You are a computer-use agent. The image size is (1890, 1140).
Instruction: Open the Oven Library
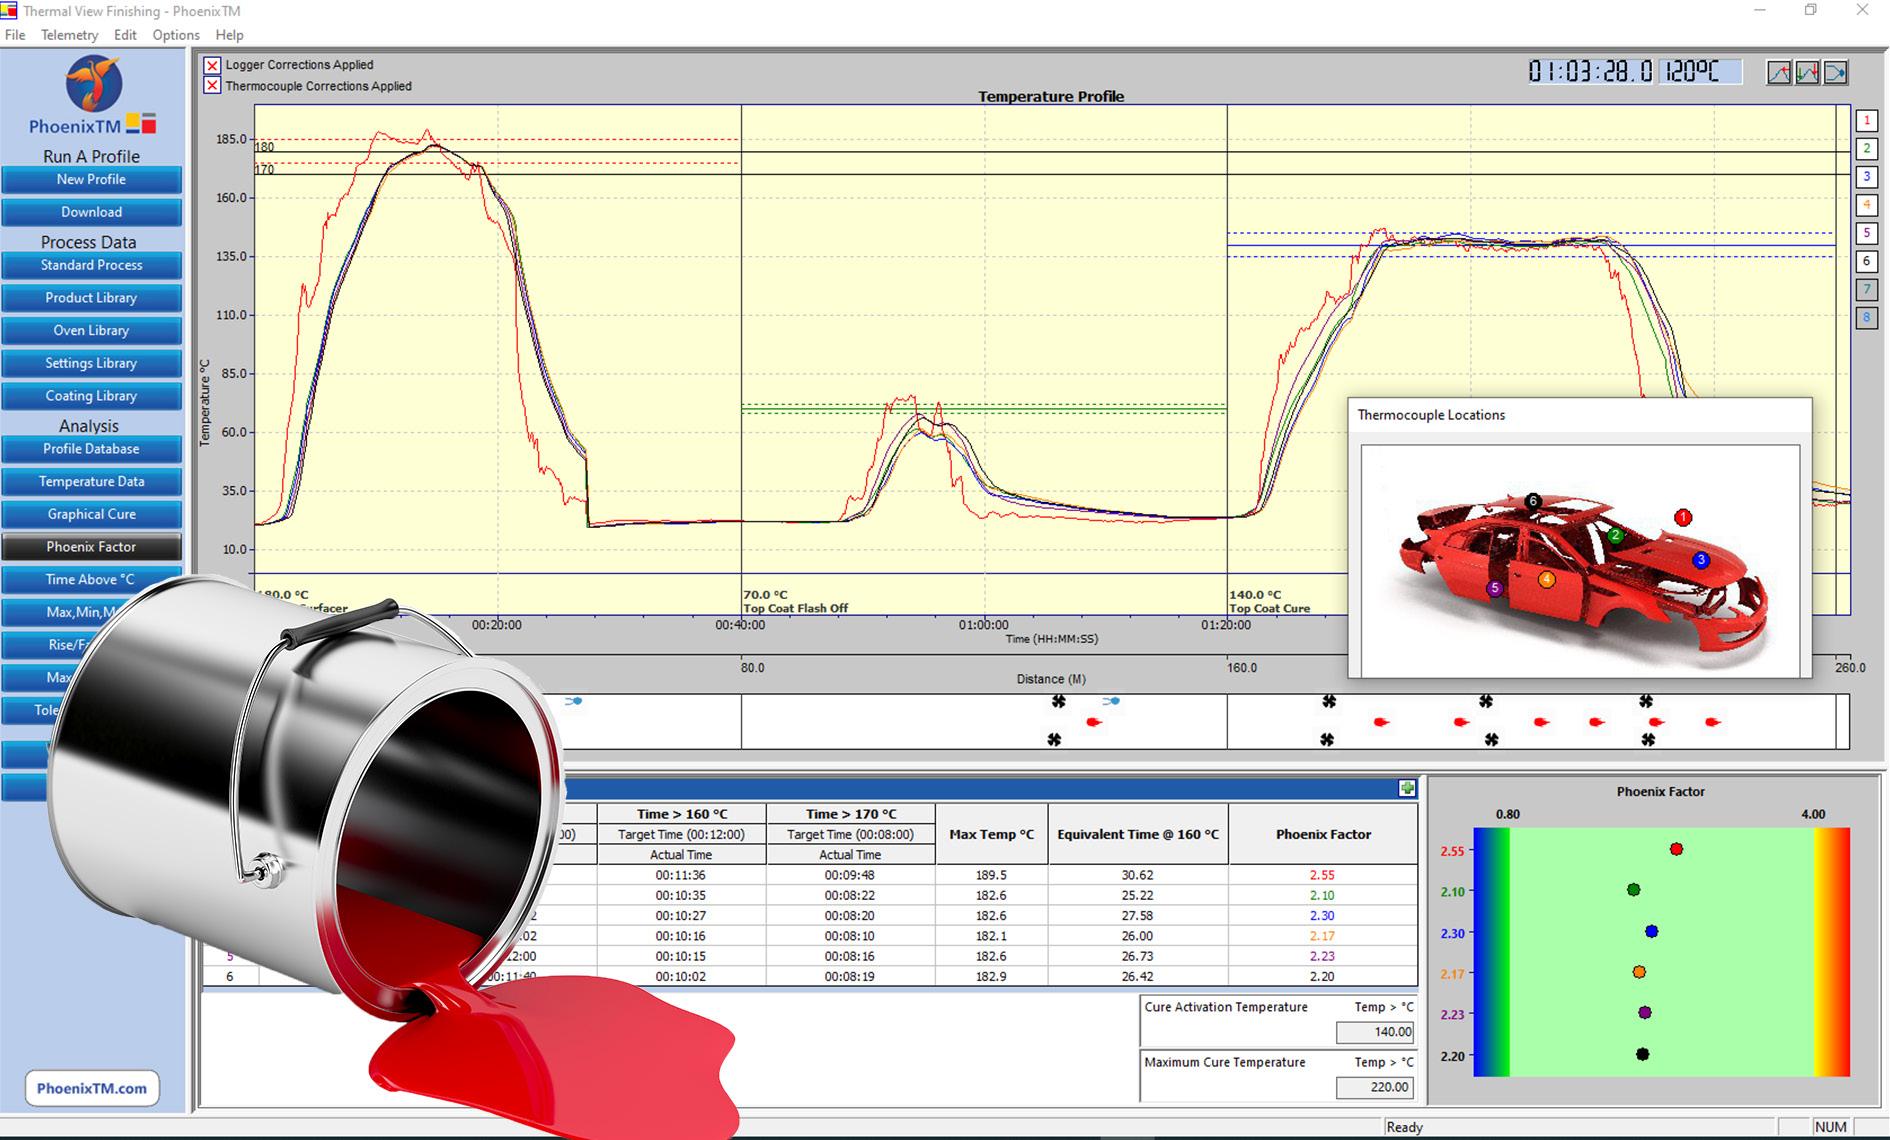pyautogui.click(x=91, y=331)
